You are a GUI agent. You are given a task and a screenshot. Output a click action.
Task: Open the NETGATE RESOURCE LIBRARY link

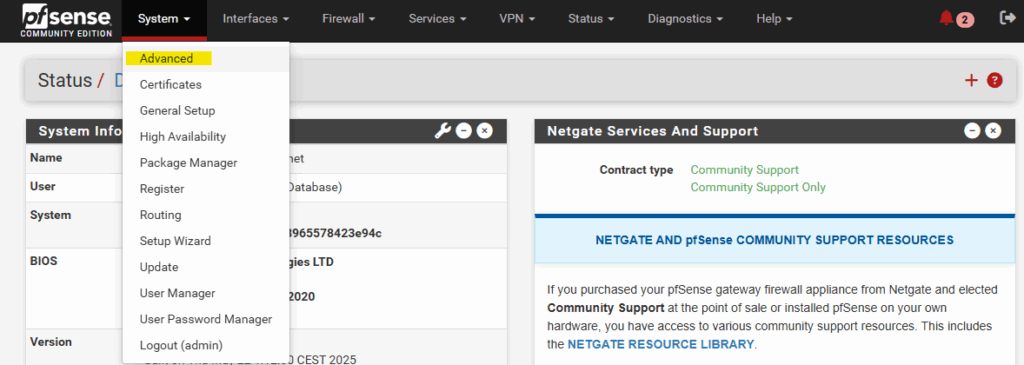(661, 343)
